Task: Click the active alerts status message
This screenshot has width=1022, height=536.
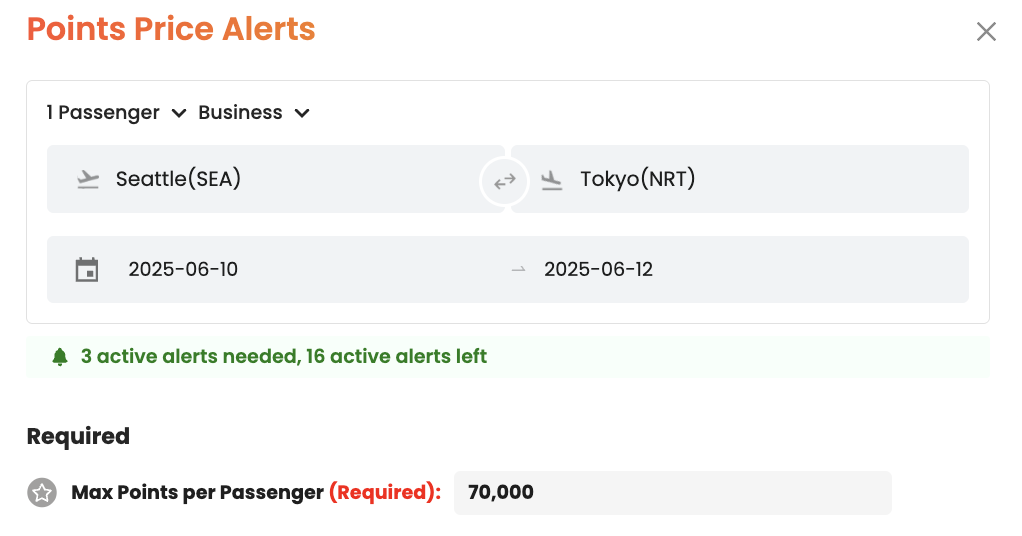Action: point(284,356)
